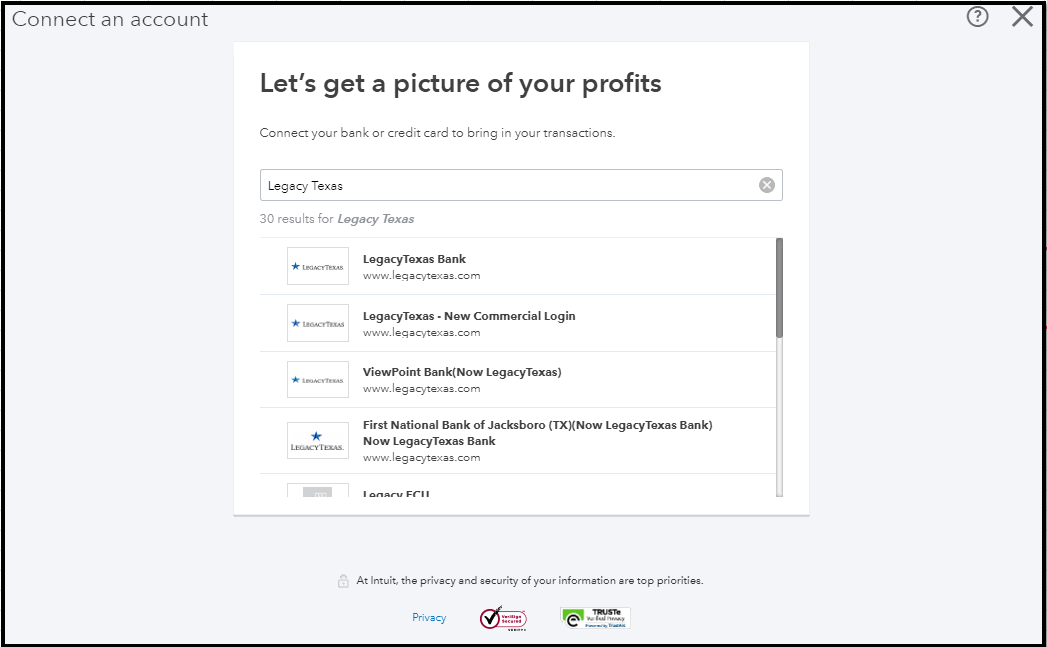Select LegacyTexas Bank from results
Screen dimensions: 1047x647
click(x=414, y=260)
